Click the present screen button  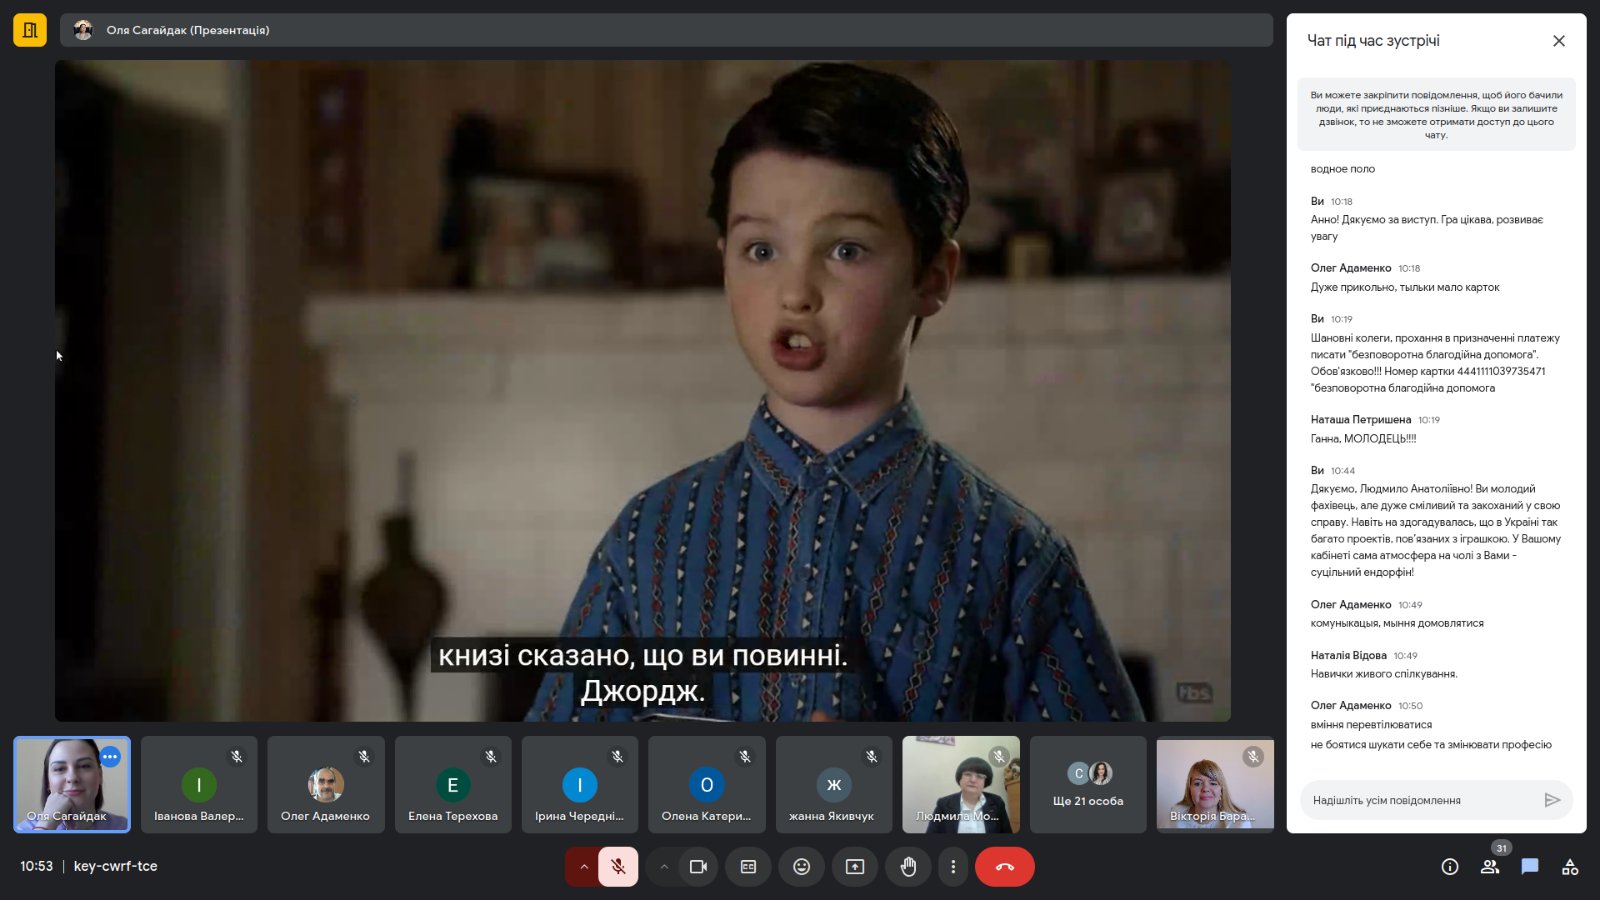[855, 867]
